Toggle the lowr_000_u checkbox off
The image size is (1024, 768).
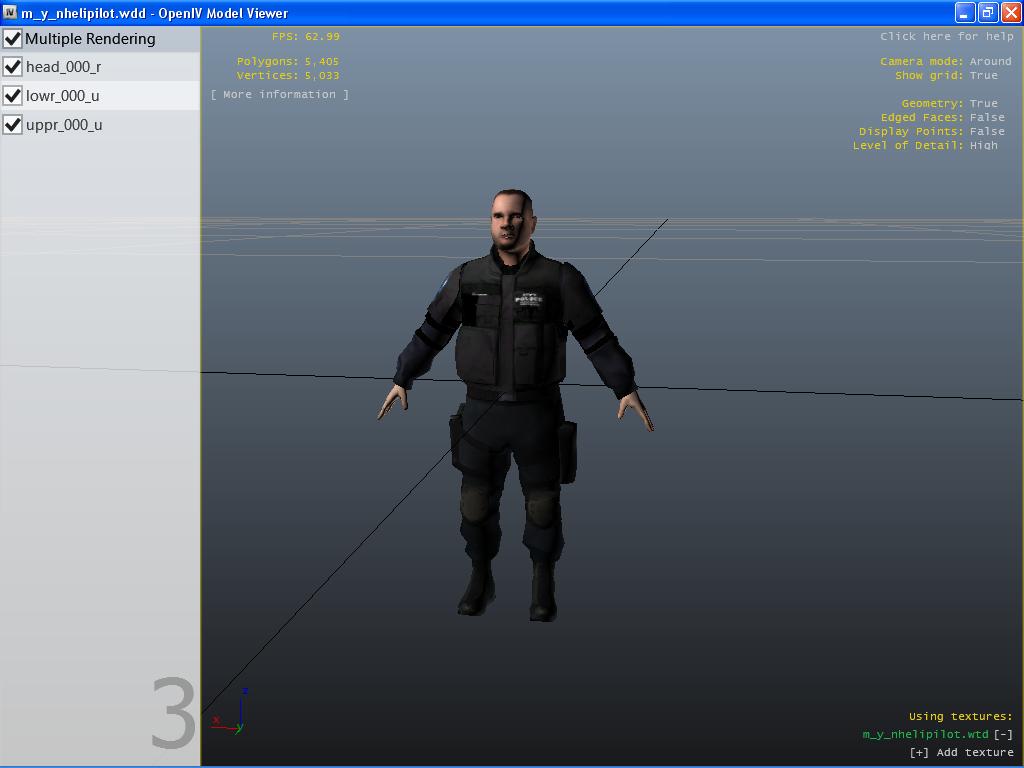(x=13, y=96)
